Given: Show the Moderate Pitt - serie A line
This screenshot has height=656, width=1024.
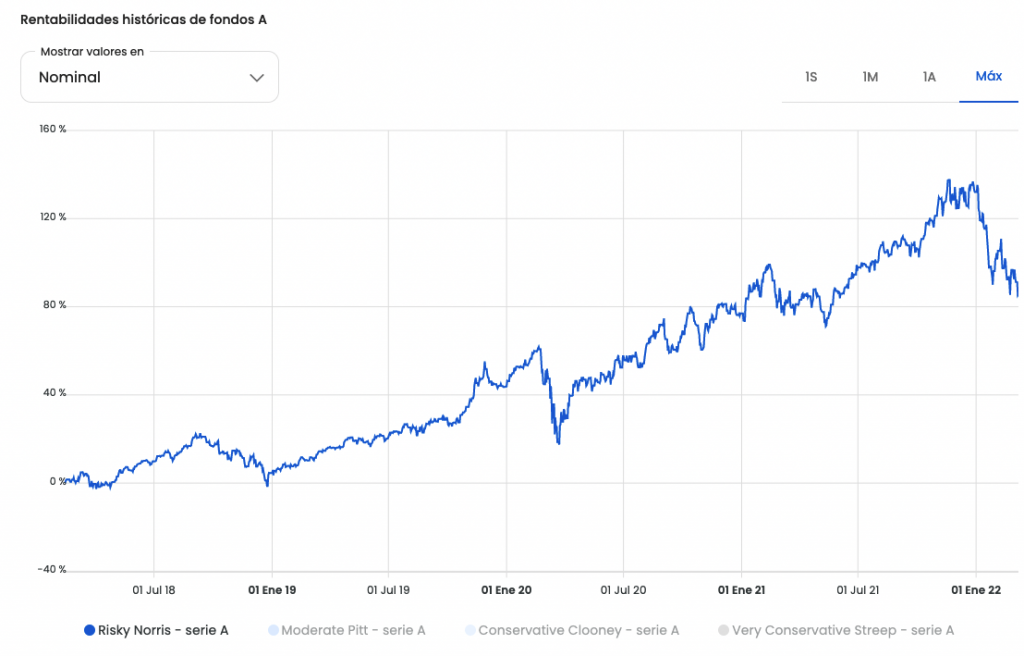Looking at the screenshot, I should pos(353,631).
